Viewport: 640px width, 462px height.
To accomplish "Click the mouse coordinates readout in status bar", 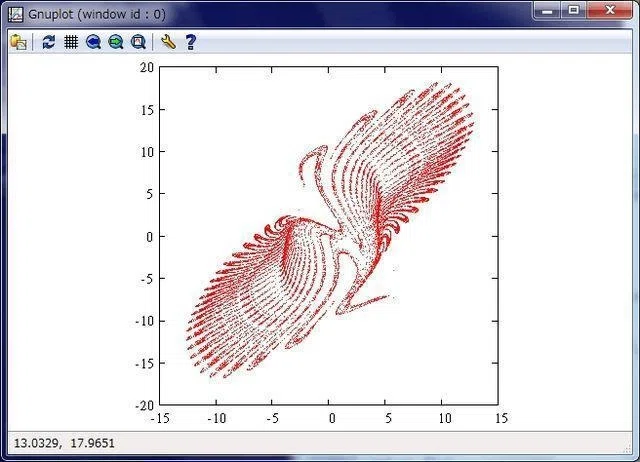I will click(64, 443).
